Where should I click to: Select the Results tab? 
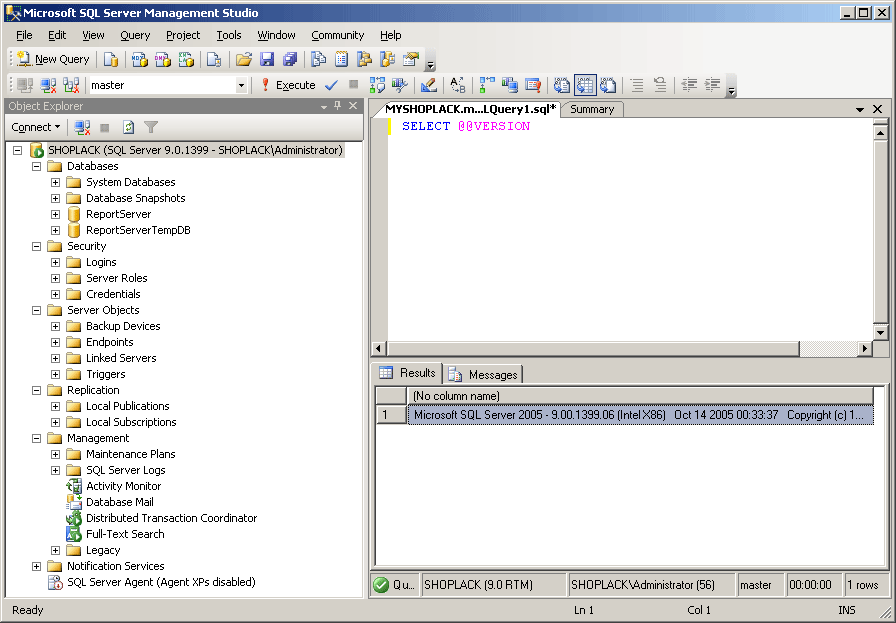(407, 373)
